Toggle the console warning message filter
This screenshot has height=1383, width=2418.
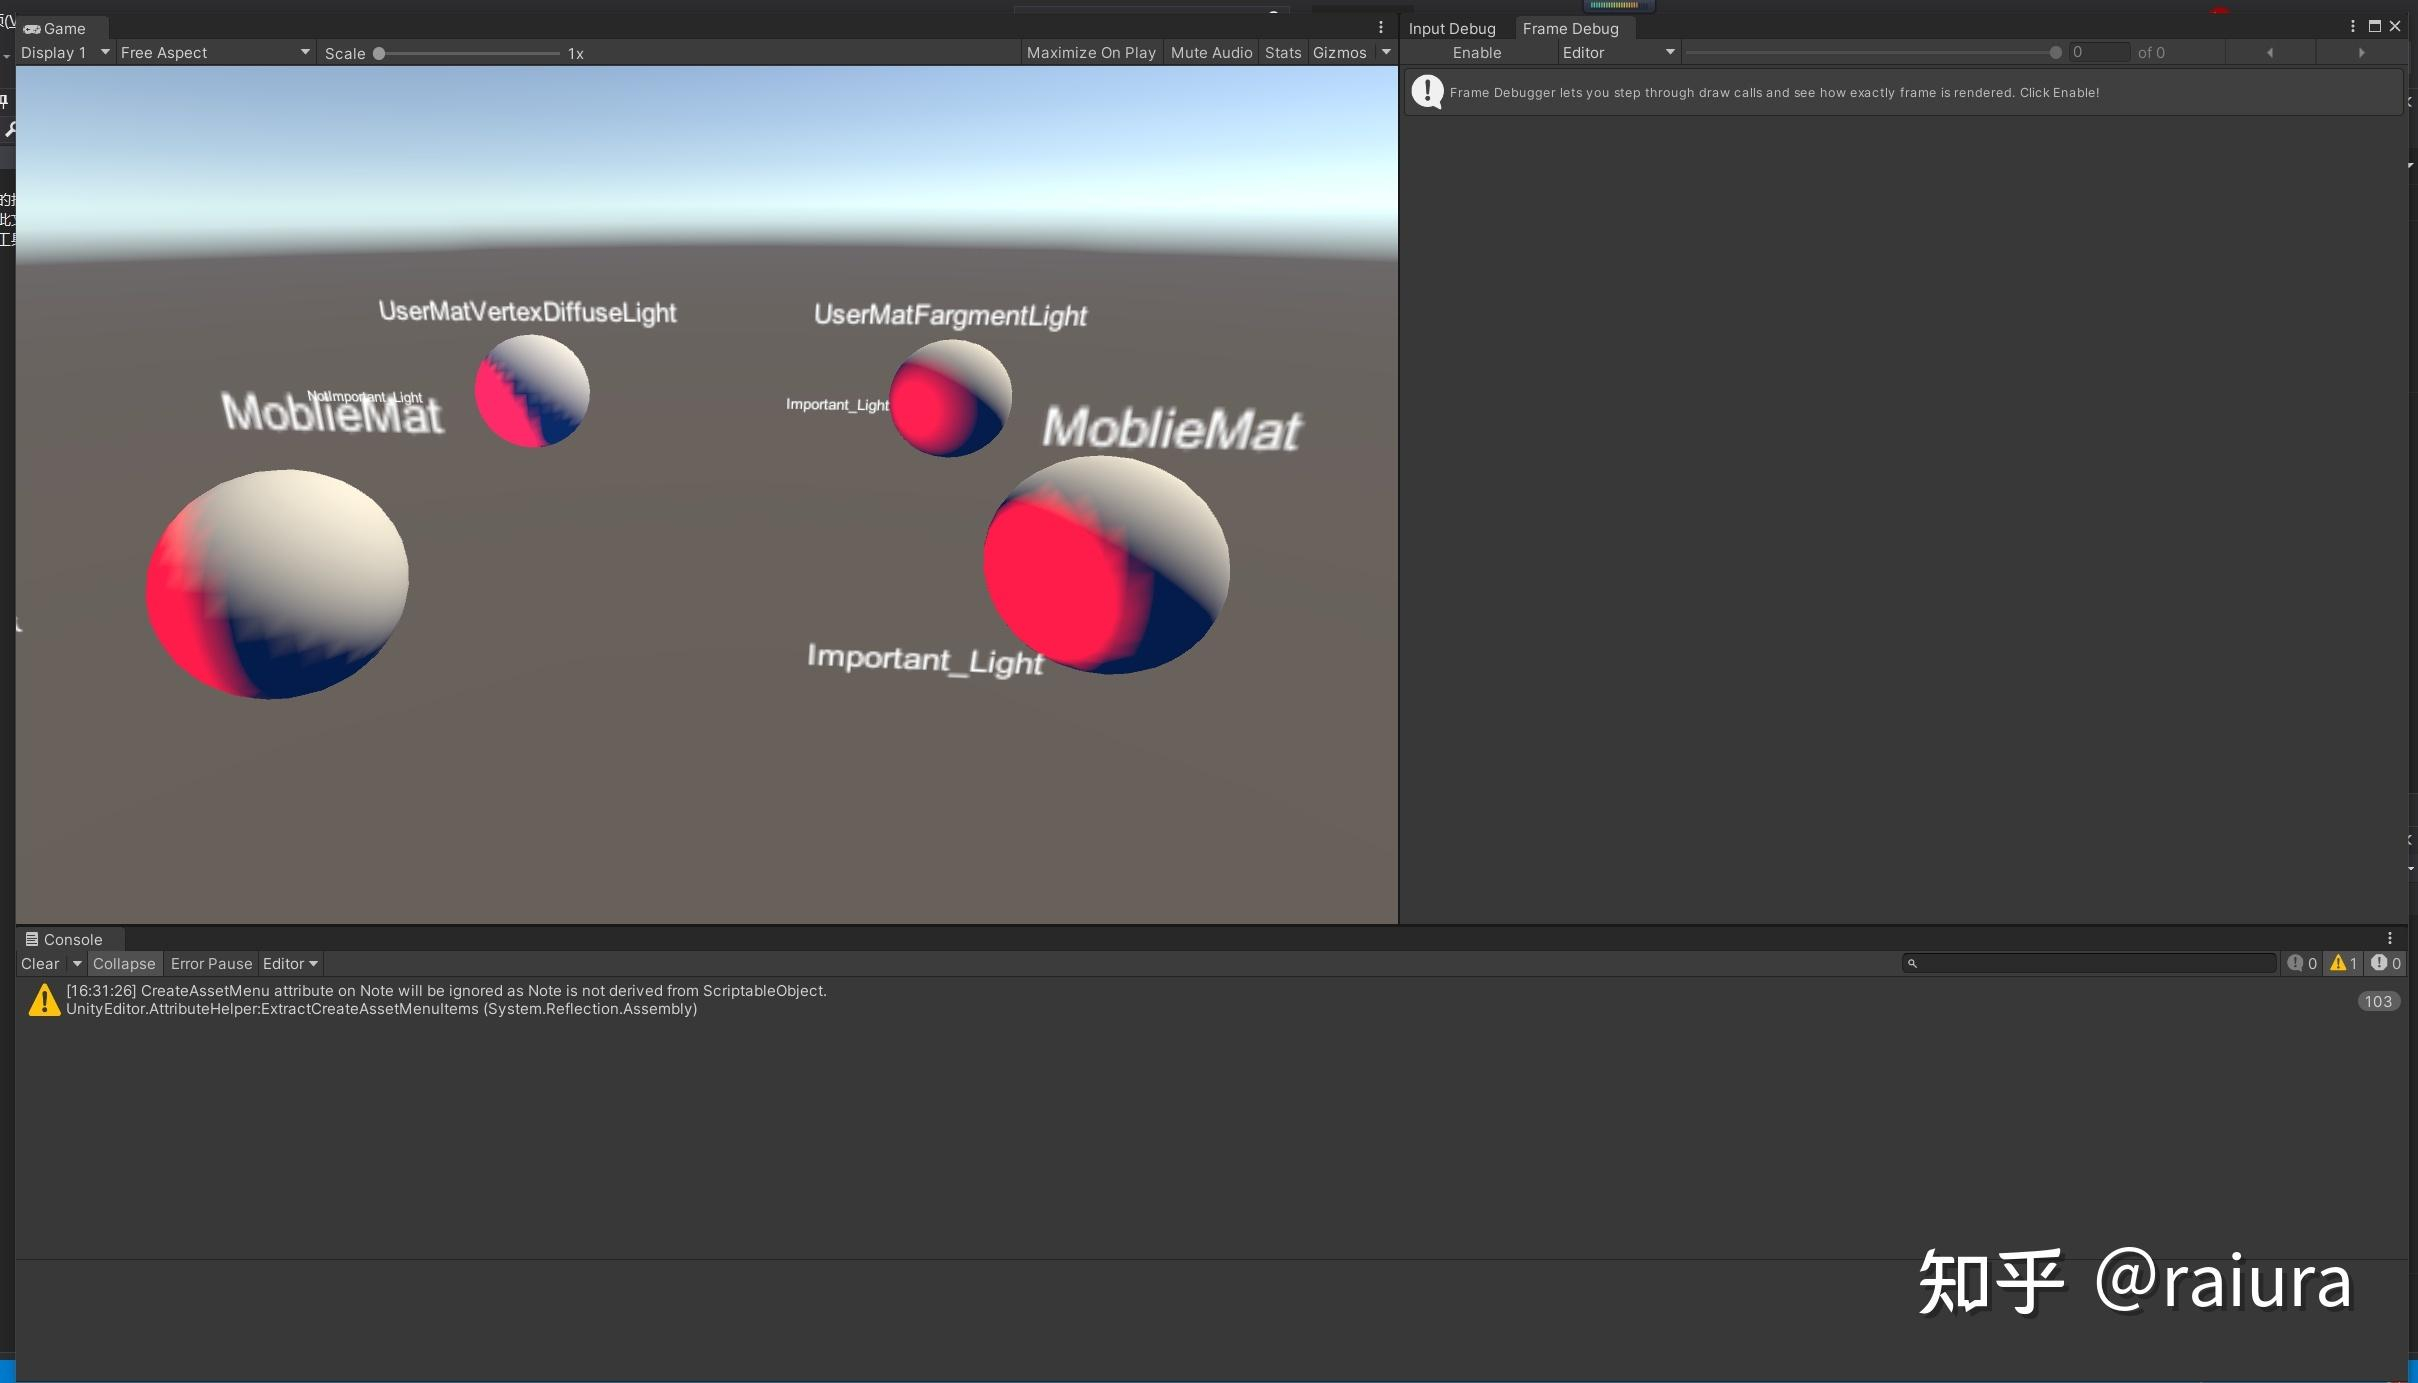[2344, 963]
